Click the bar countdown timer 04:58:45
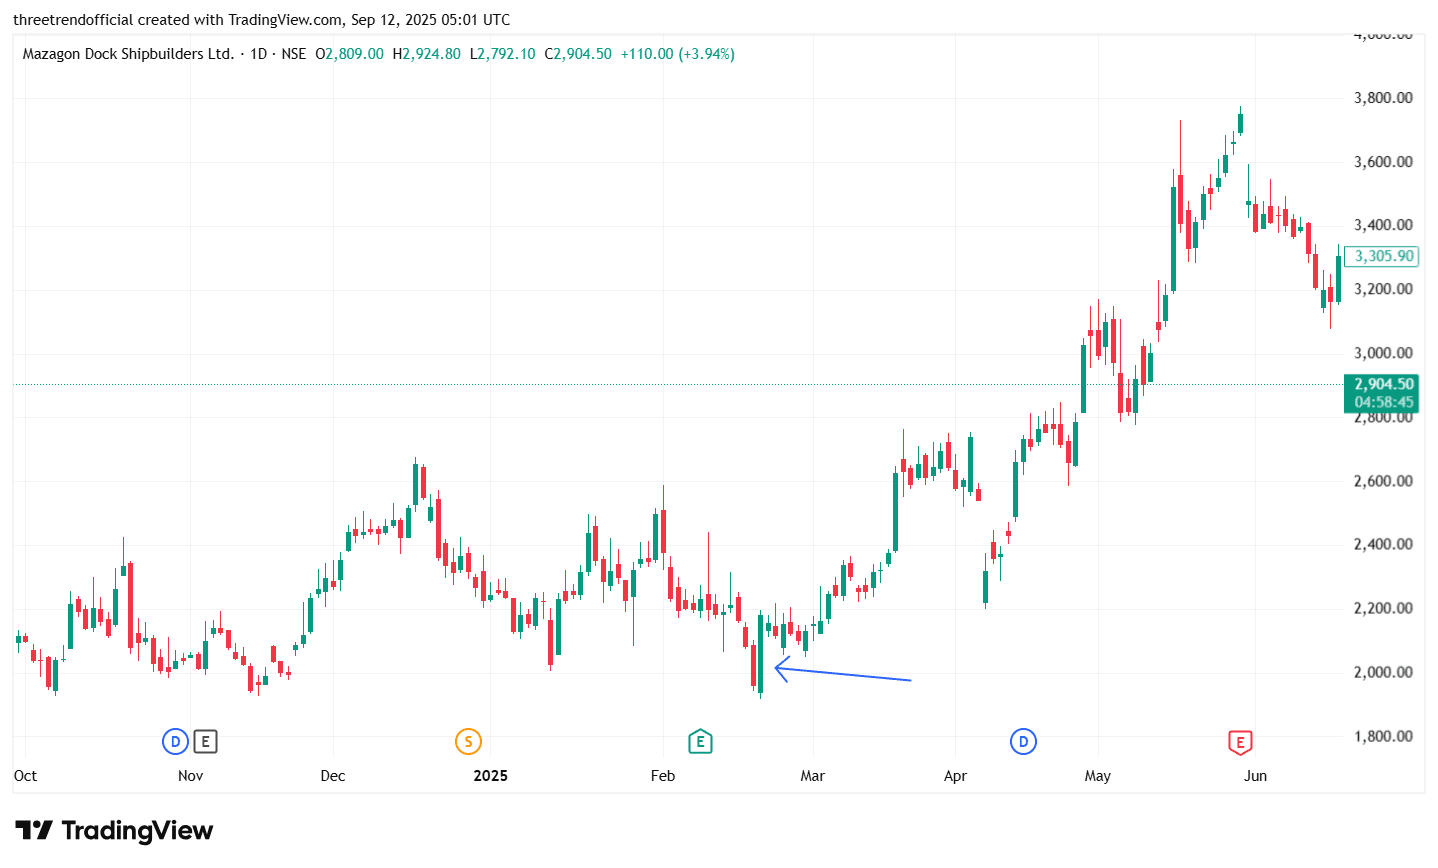The width and height of the screenshot is (1438, 868). [1384, 402]
